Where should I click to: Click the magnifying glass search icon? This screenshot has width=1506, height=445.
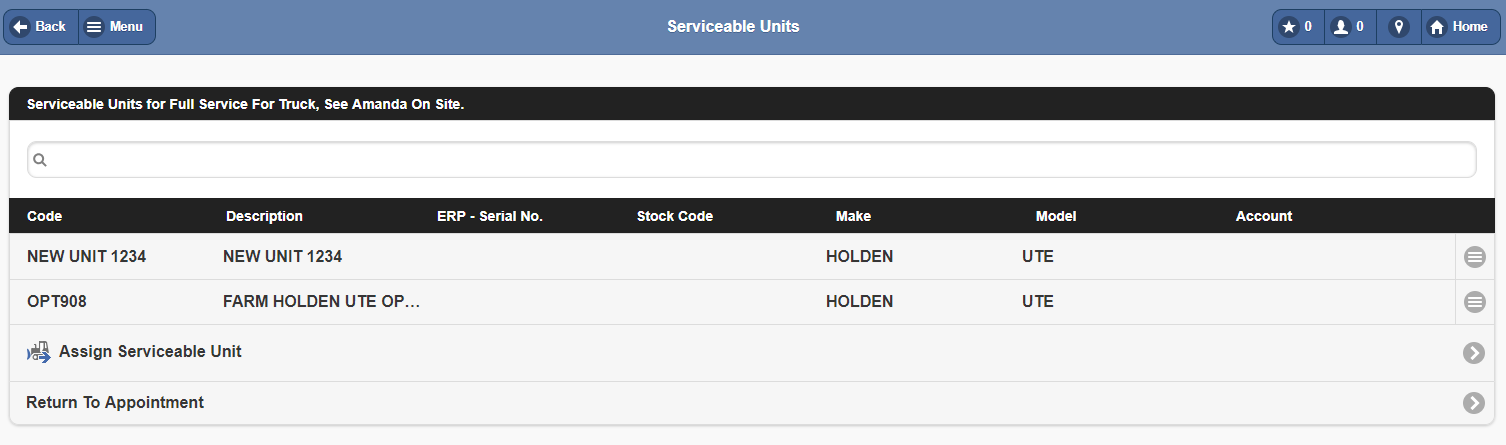[41, 160]
